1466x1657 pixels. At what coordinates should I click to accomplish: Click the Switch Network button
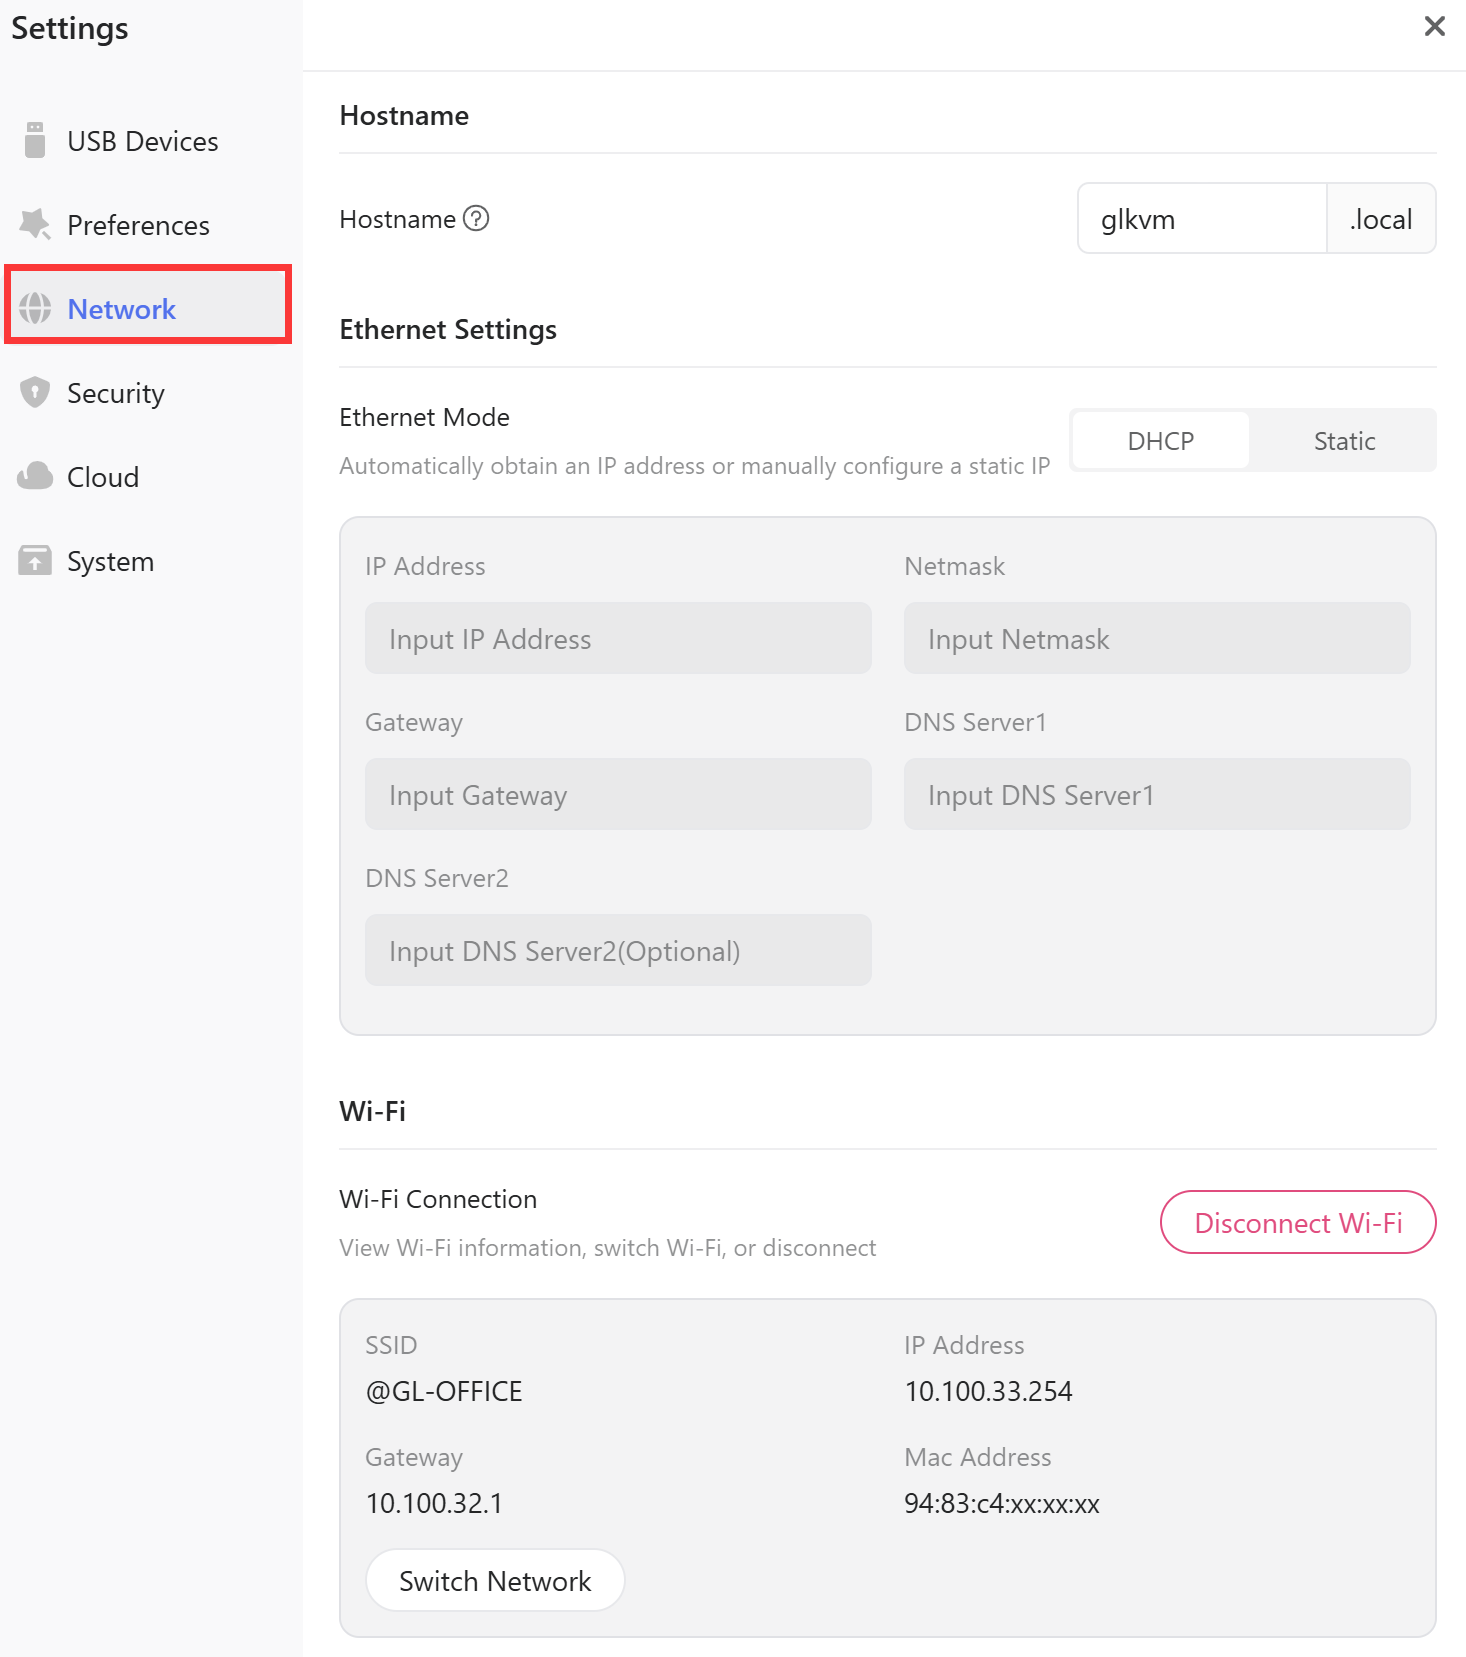[495, 1580]
